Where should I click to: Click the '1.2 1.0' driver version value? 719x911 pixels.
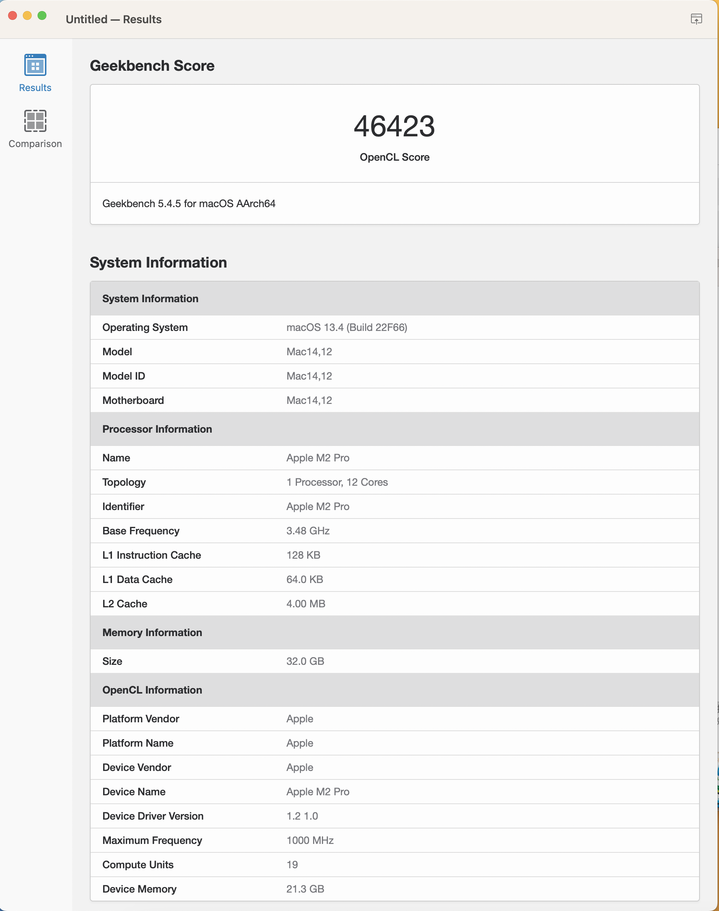click(x=302, y=817)
